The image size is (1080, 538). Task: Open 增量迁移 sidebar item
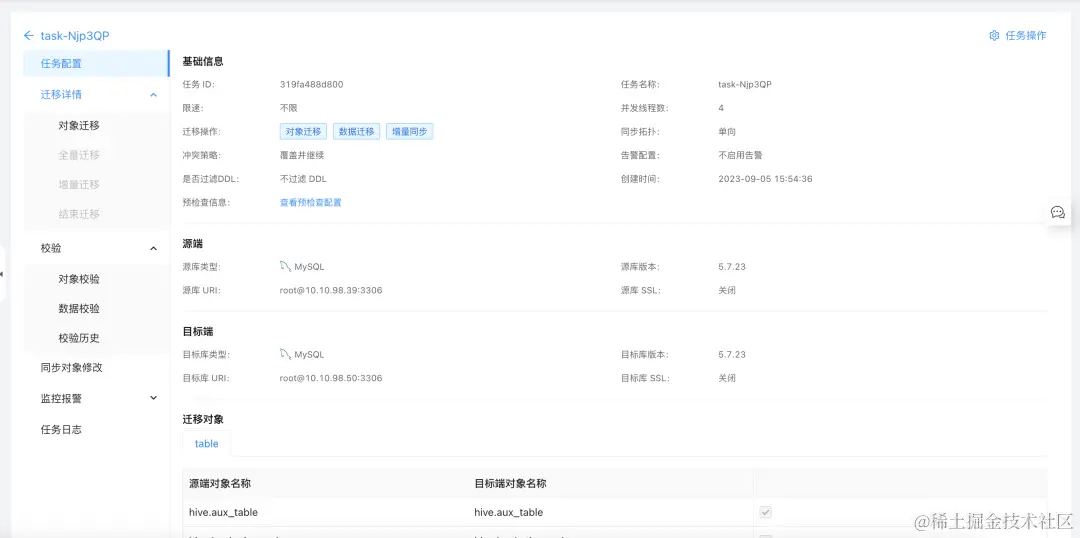(x=79, y=185)
